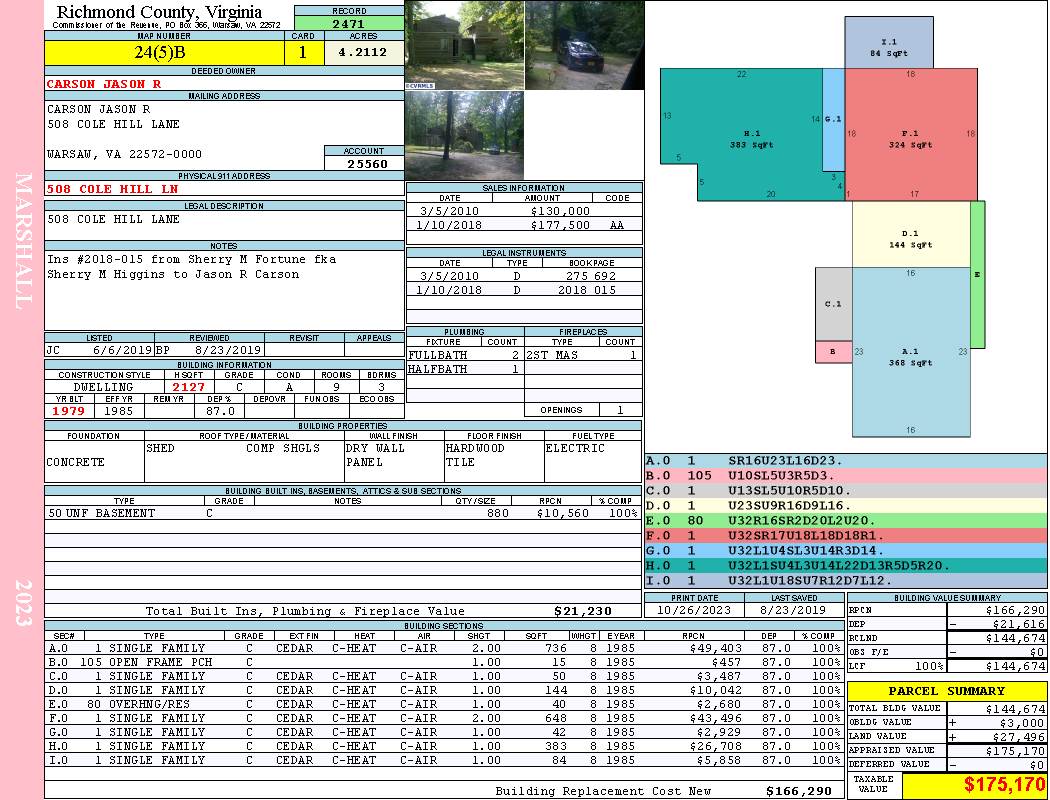Click red legend row F.0
Screen dimensions: 1050x800
845,536
